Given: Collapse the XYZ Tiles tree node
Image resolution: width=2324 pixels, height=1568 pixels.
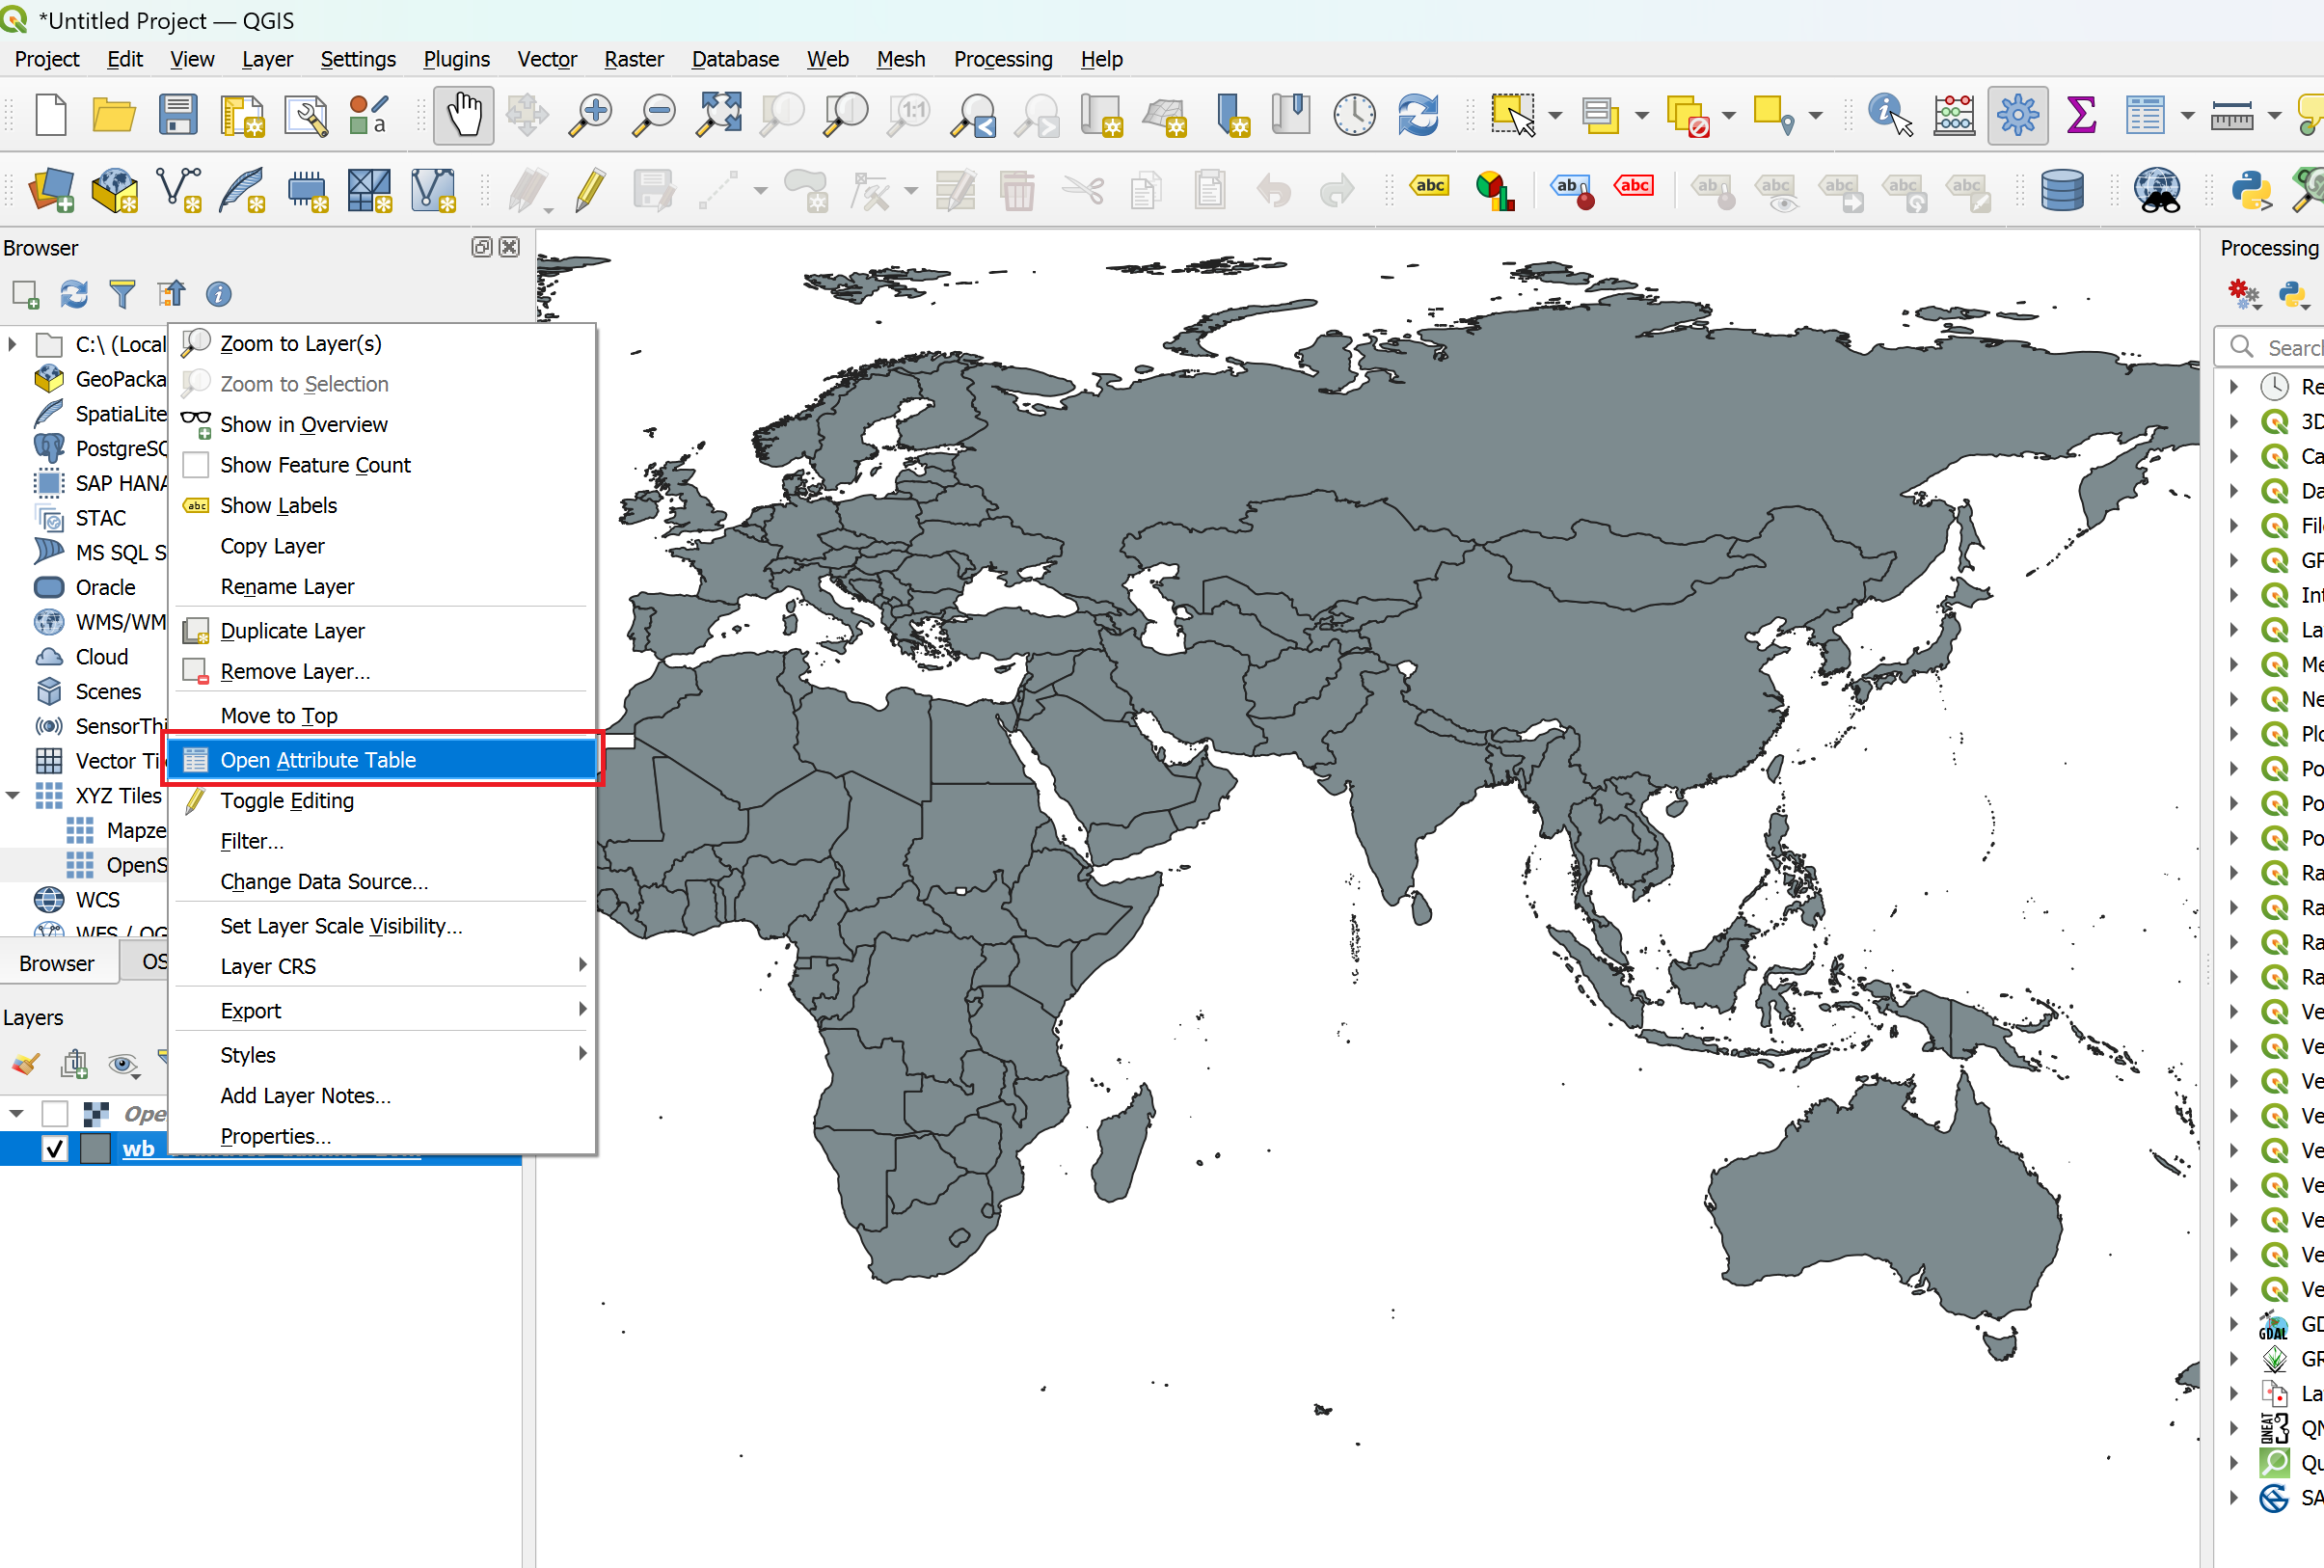Looking at the screenshot, I should (x=12, y=796).
